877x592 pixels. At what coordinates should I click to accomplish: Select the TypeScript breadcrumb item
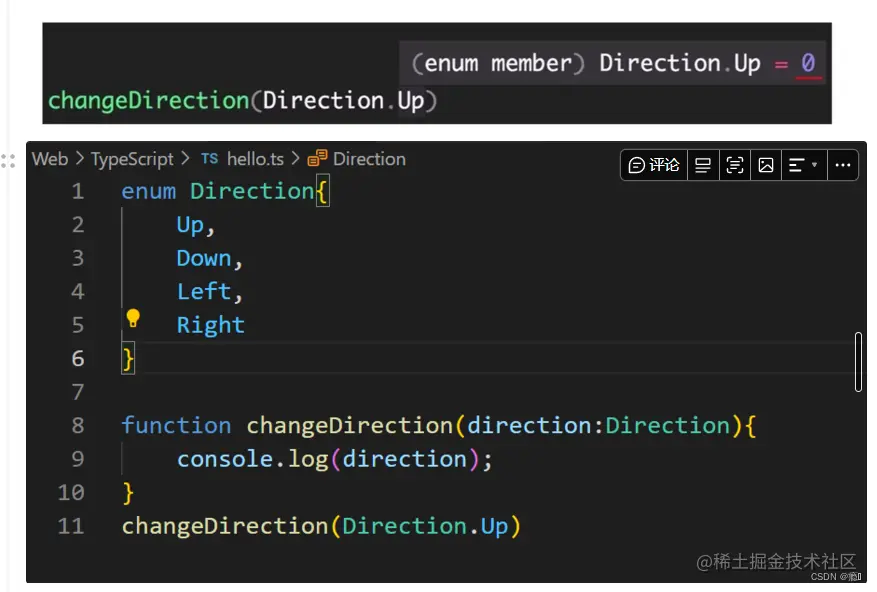(x=132, y=159)
